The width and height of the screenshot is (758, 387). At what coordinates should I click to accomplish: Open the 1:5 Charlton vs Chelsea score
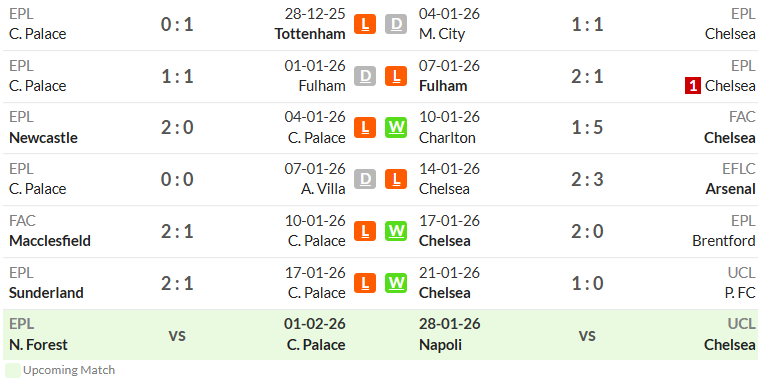(587, 128)
